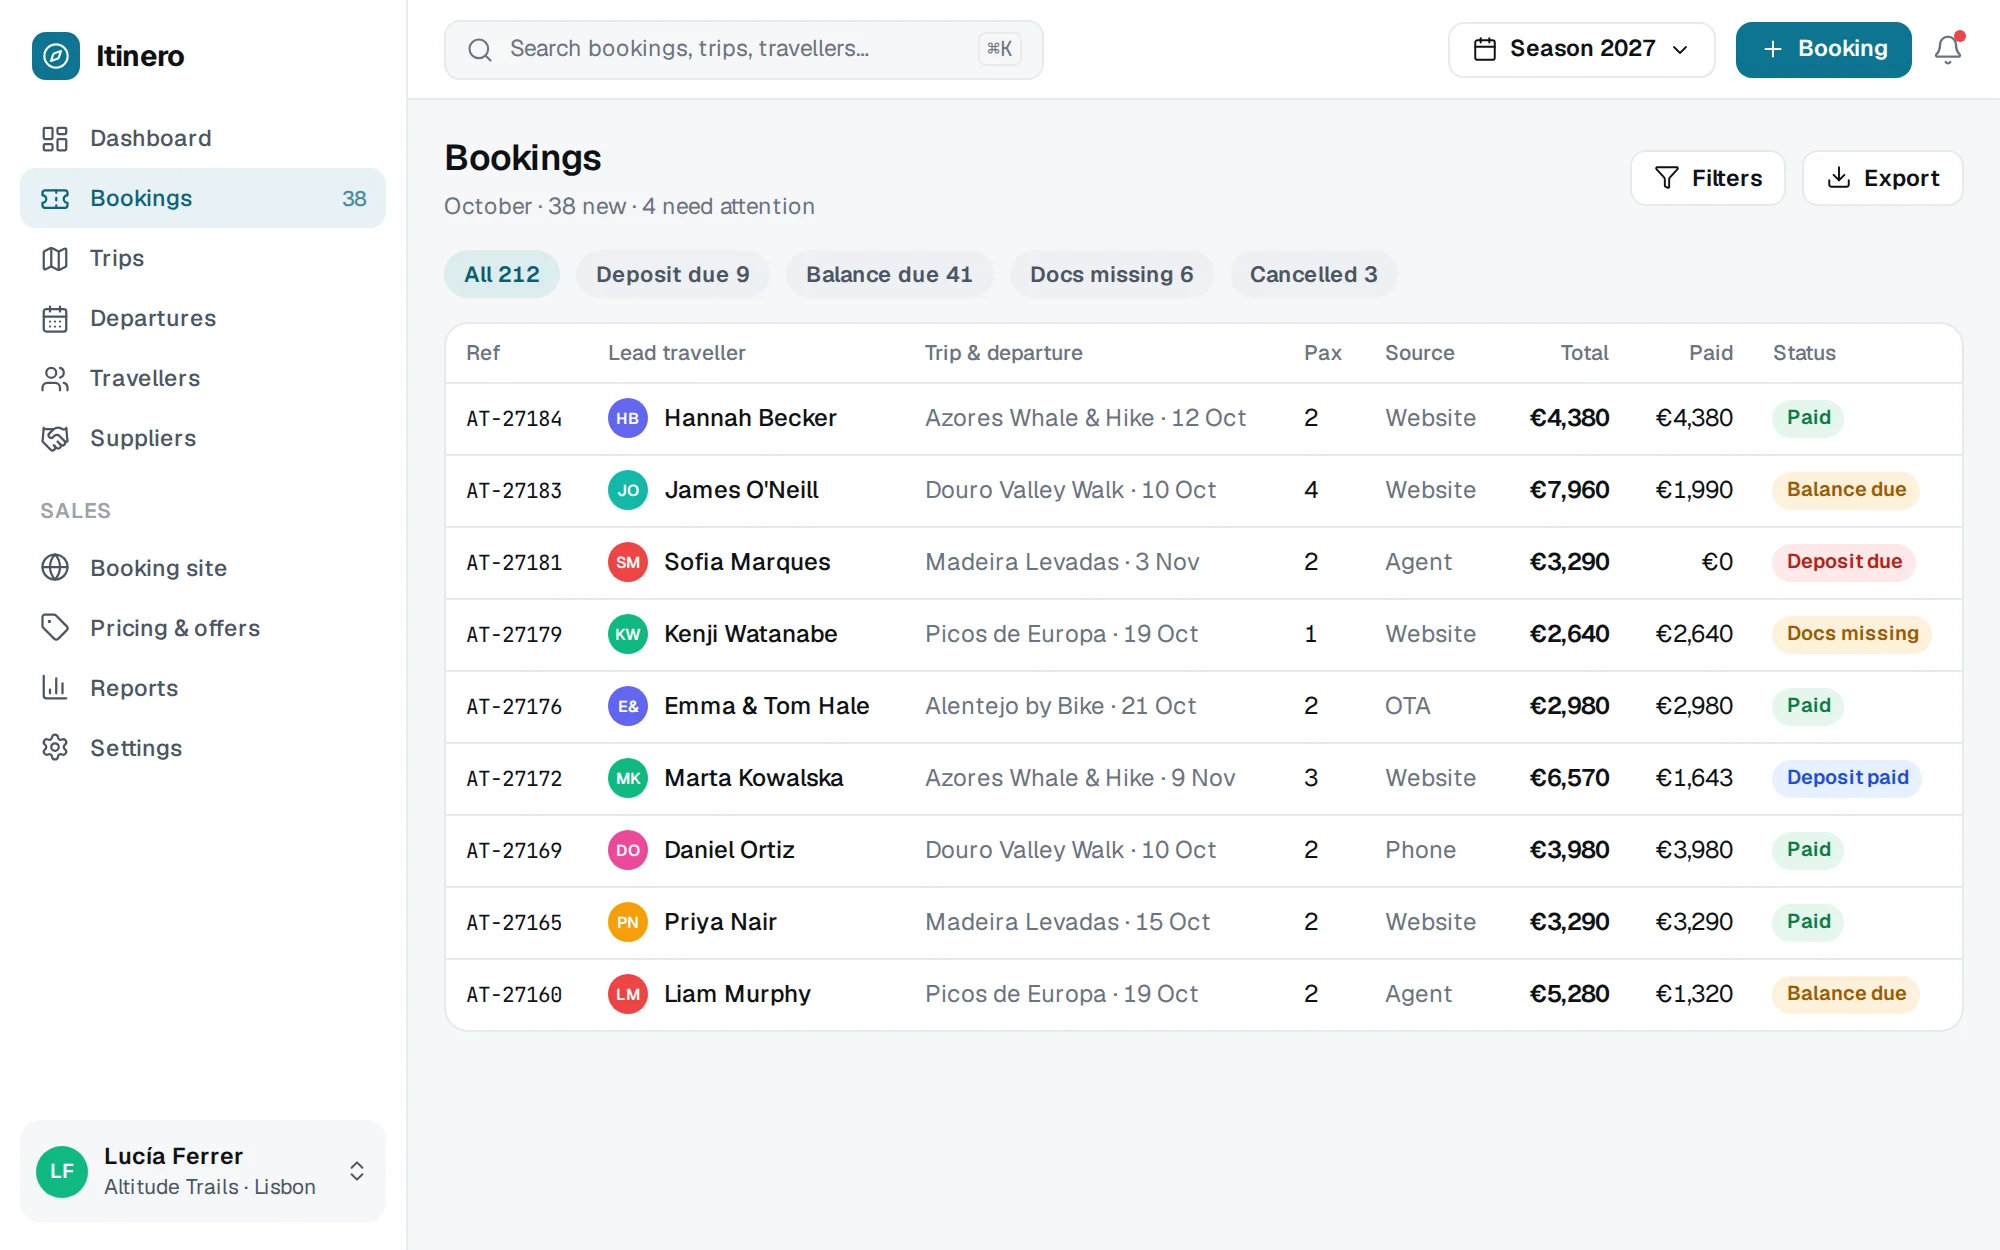Filter by Cancelled 3
Screen dimensions: 2000x1250
(1314, 274)
